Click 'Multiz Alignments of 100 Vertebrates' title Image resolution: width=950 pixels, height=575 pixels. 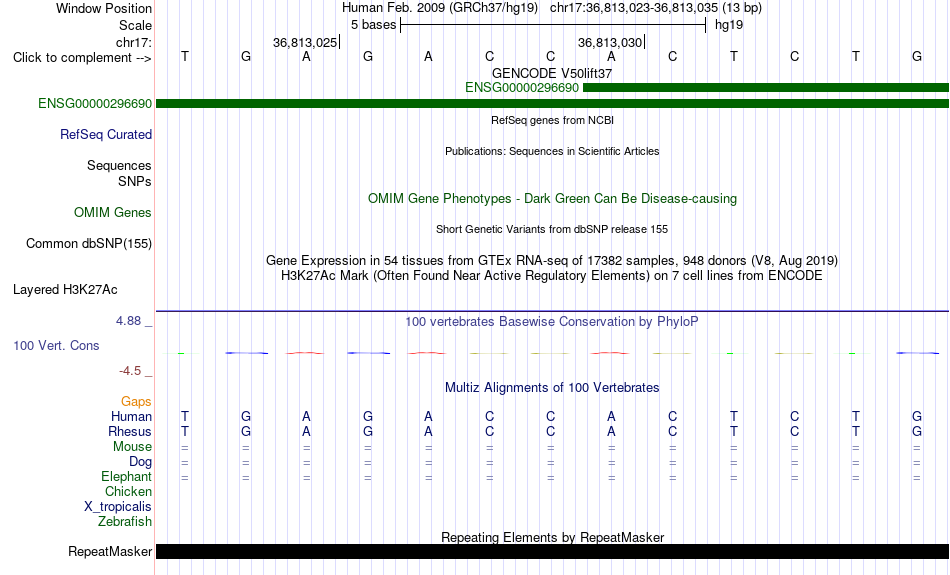point(552,388)
